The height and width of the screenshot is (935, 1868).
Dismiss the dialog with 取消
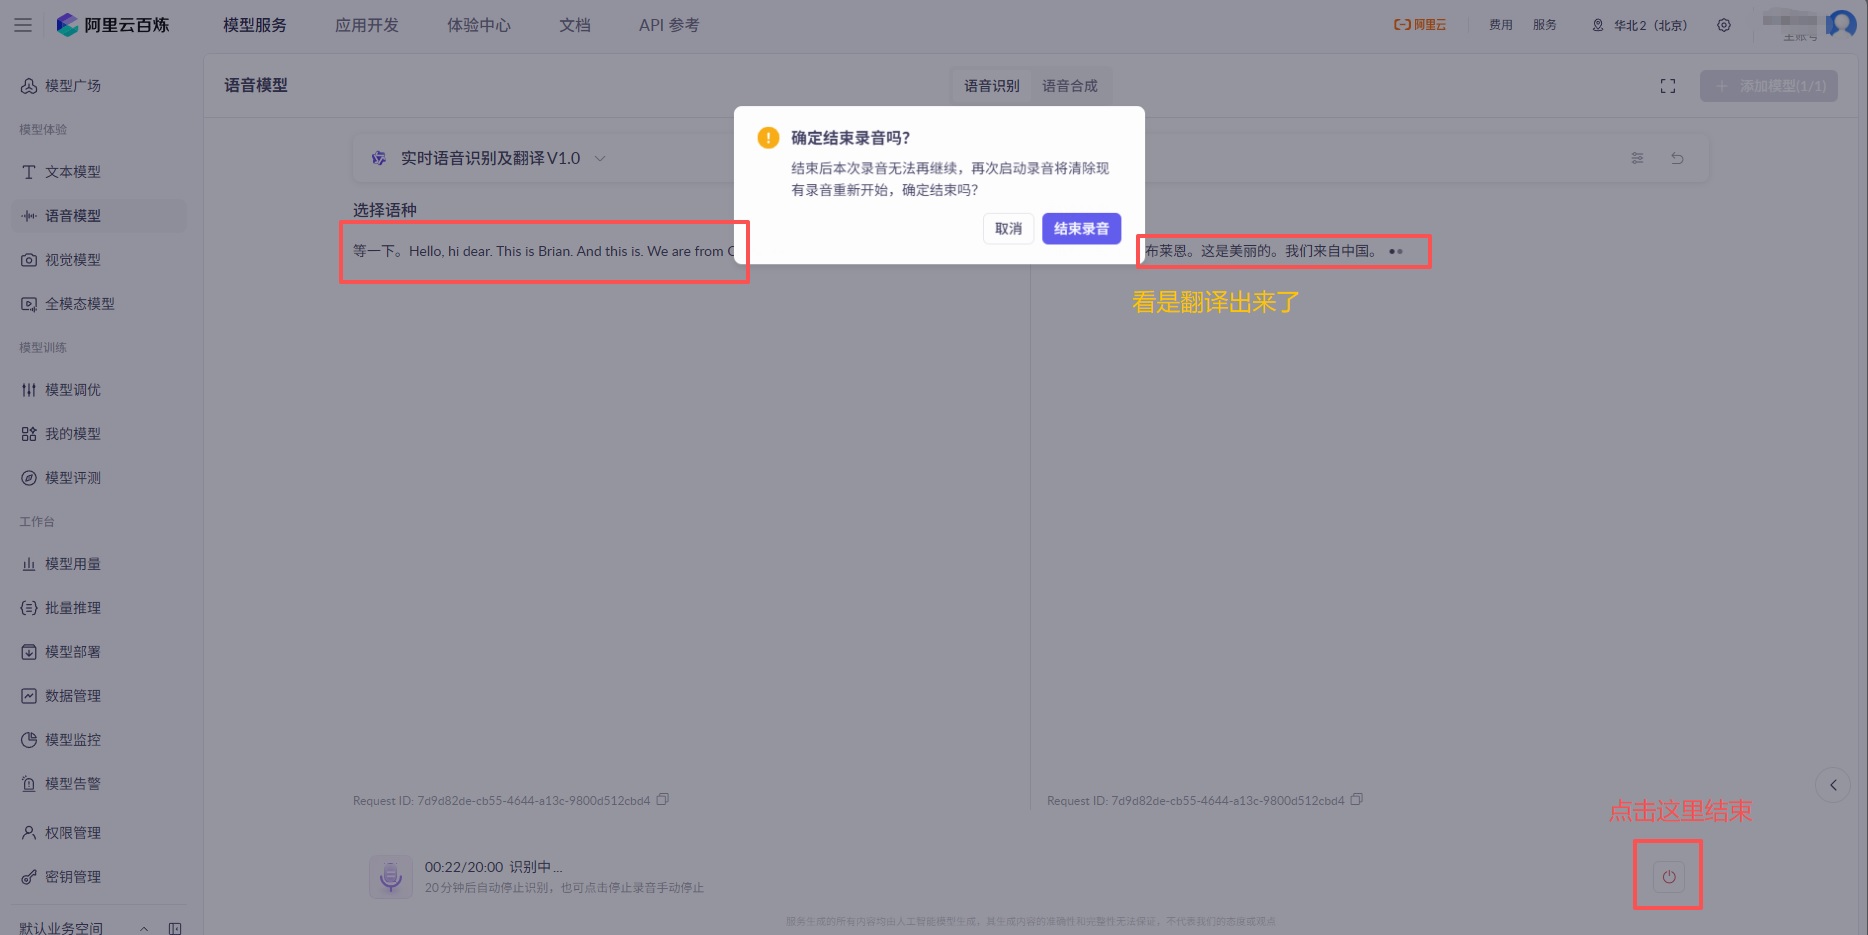coord(1008,228)
